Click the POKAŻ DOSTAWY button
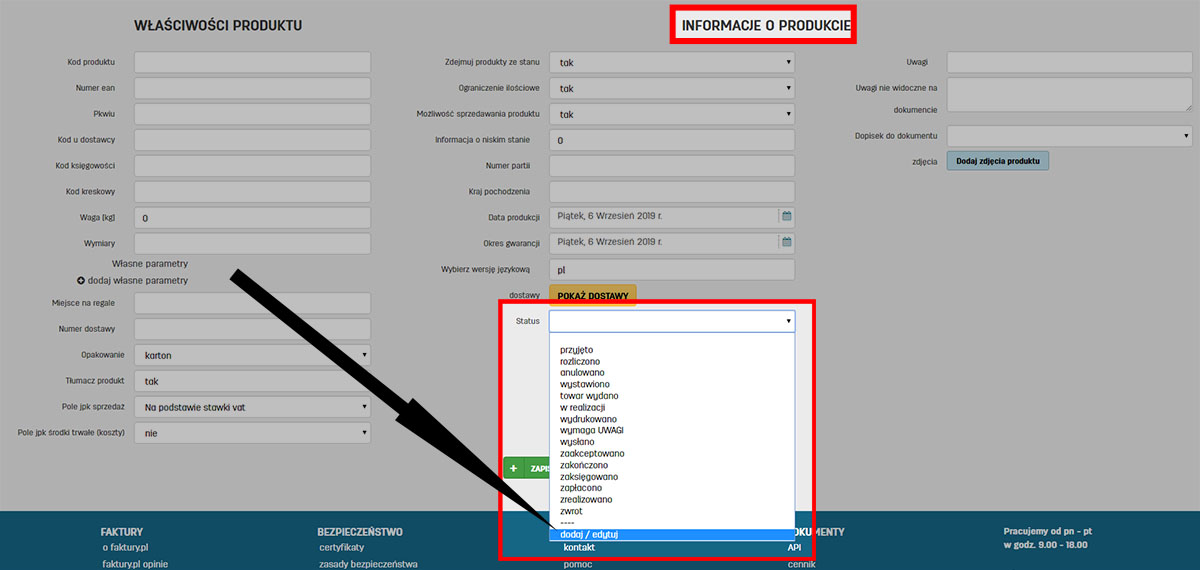This screenshot has width=1200, height=570. click(x=592, y=295)
